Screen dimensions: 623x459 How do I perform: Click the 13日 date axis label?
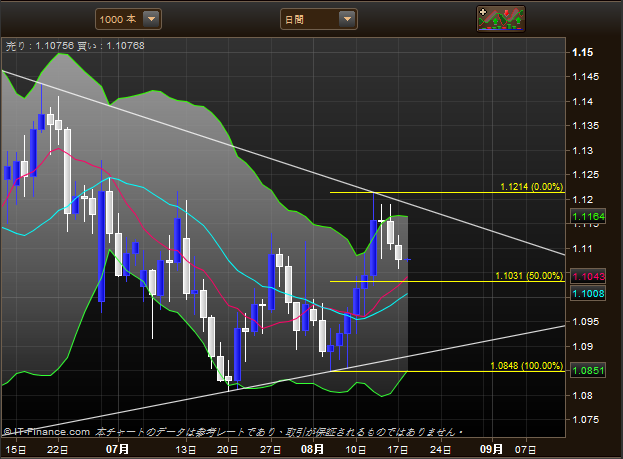point(186,450)
